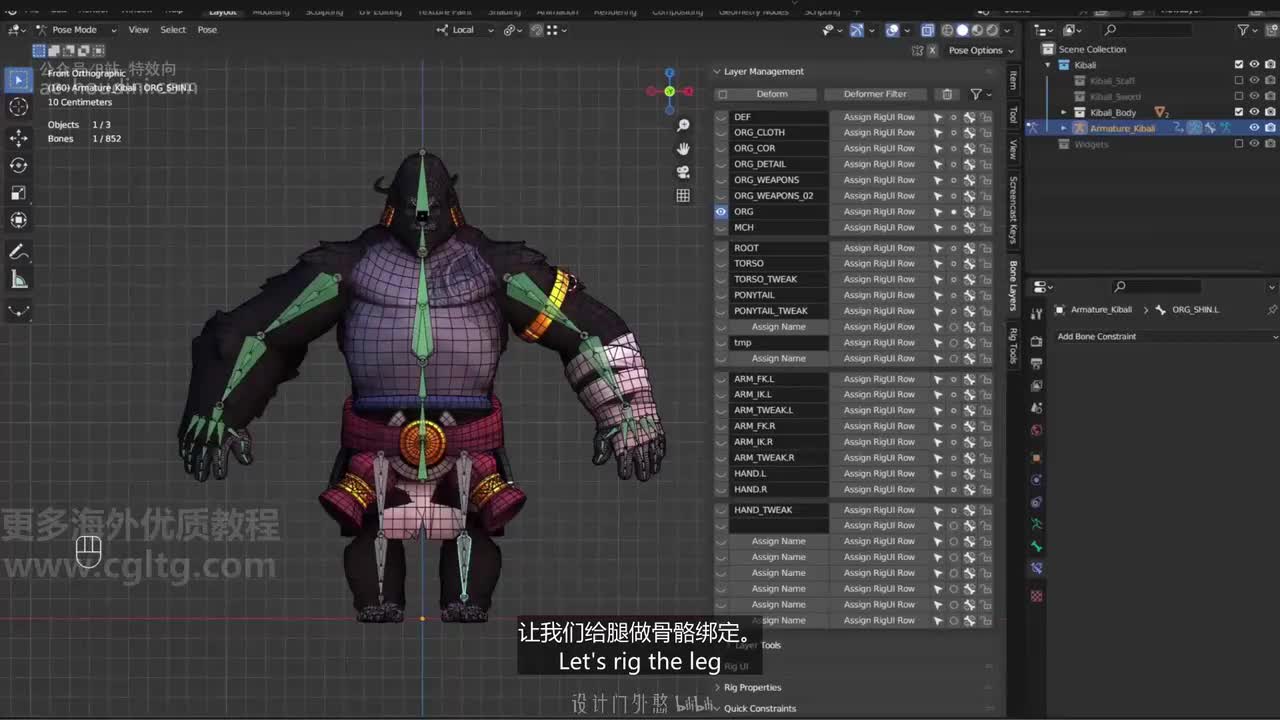The height and width of the screenshot is (720, 1280).
Task: Click the perspective/orthographic grid icon
Action: (x=683, y=196)
